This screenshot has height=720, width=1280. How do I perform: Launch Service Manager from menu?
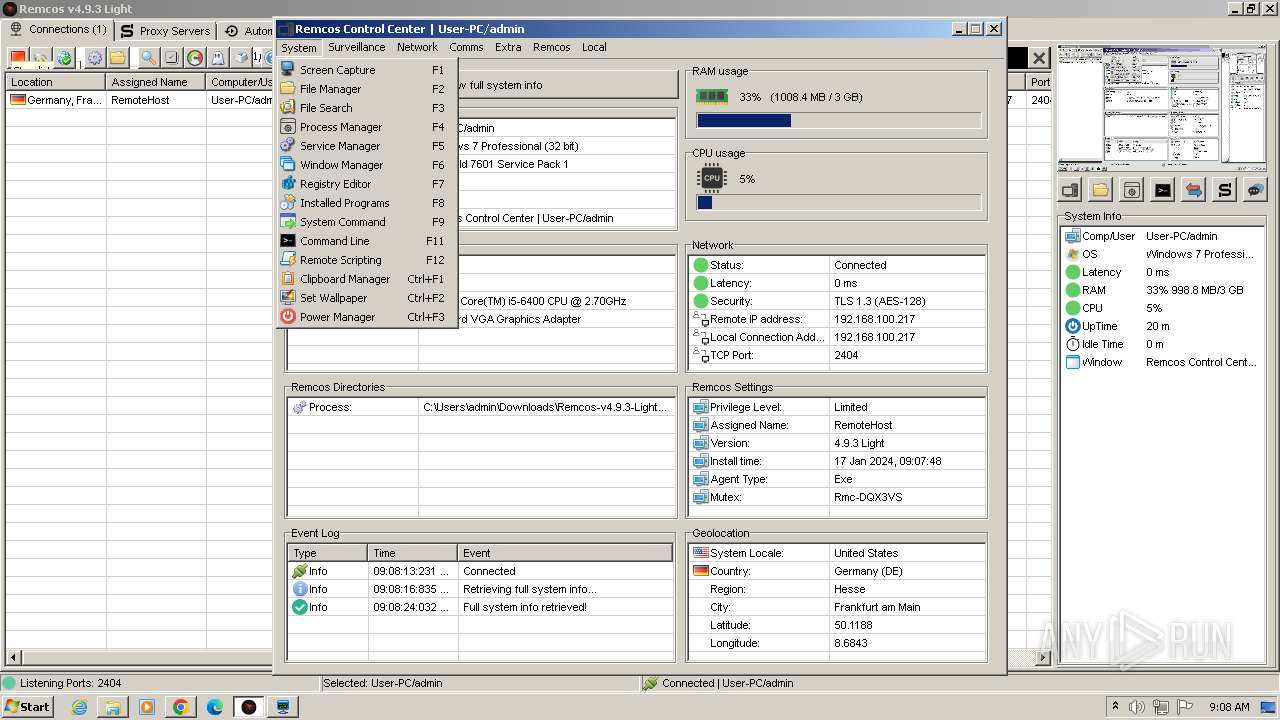coord(367,146)
